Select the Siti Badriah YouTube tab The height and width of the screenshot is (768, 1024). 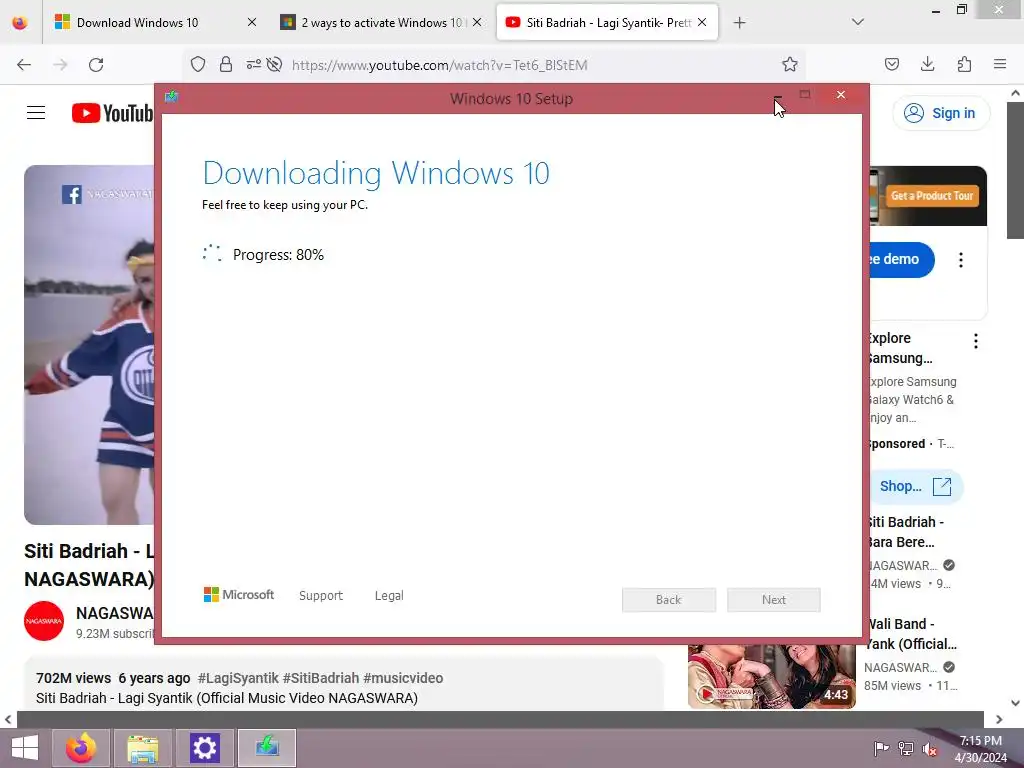pos(607,22)
